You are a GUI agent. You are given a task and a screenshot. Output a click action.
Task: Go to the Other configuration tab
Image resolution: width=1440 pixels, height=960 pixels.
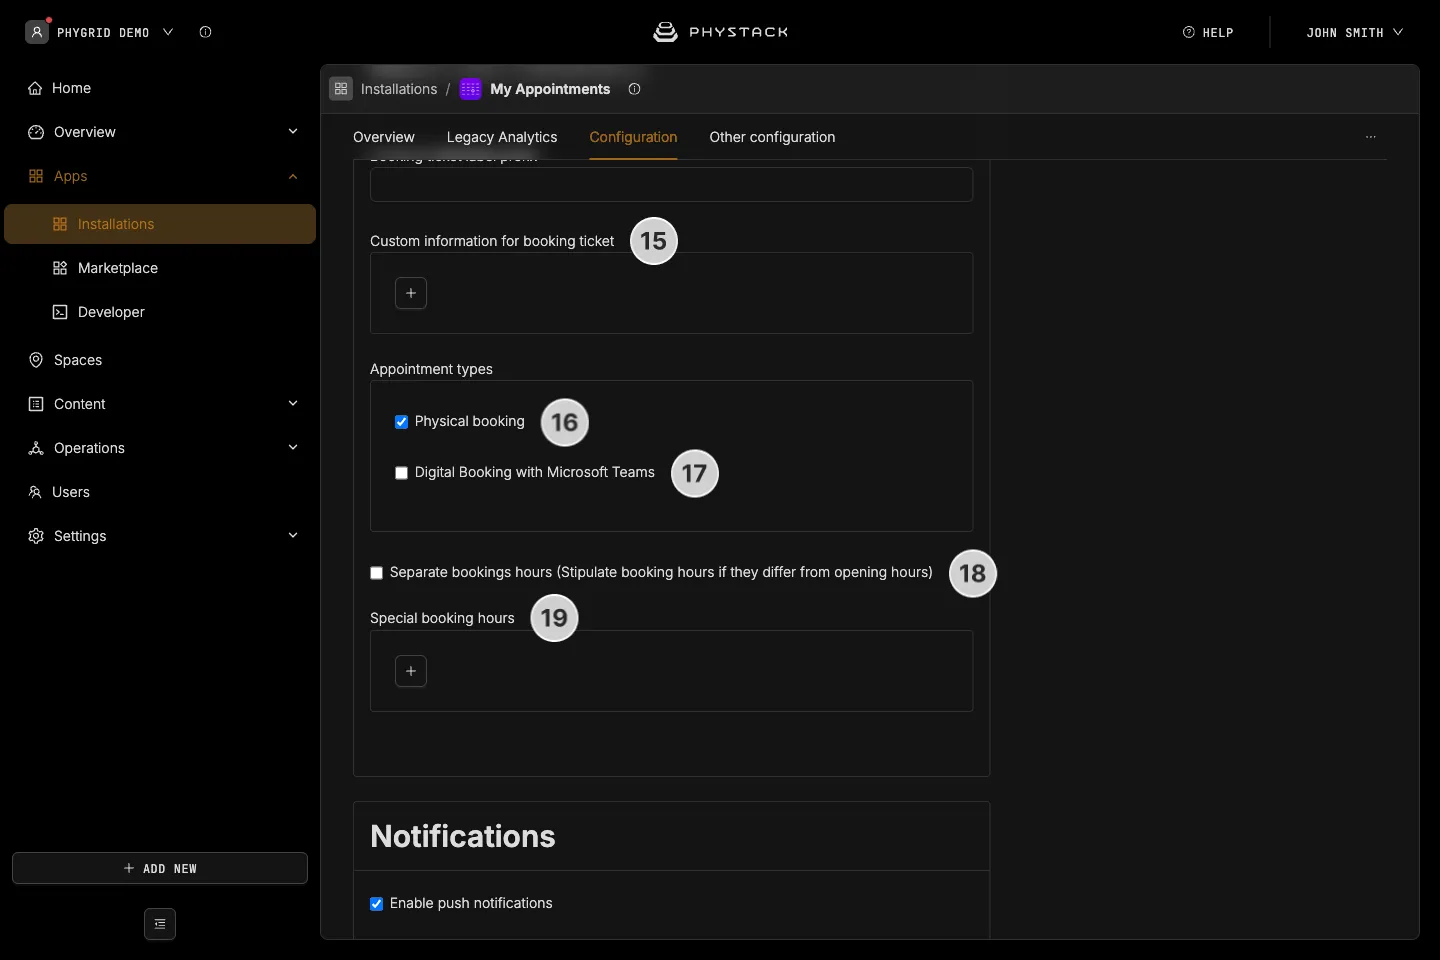[x=772, y=137]
